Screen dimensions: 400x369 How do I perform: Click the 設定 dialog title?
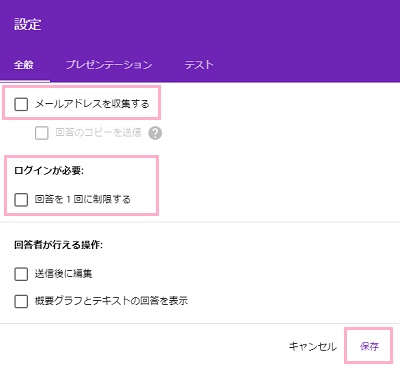point(28,24)
